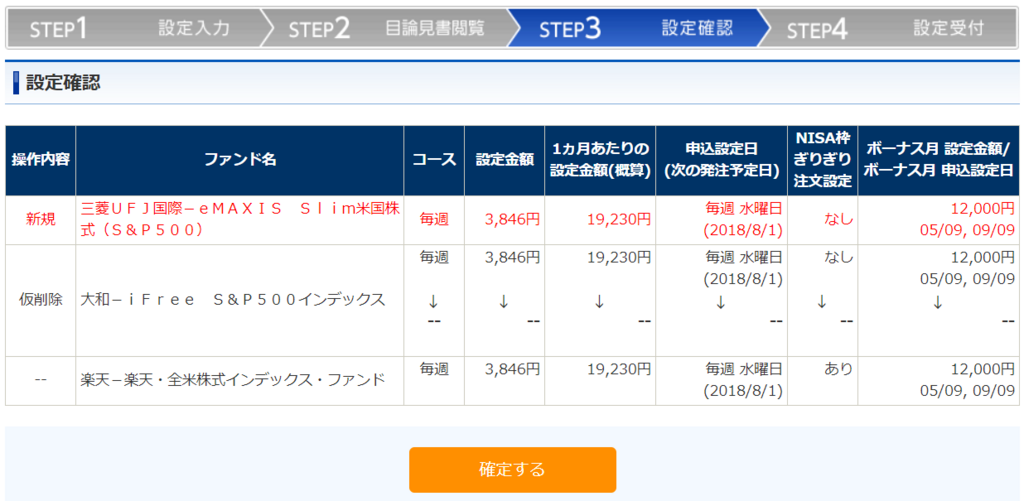Select STEP4 設定受付 step
This screenshot has width=1024, height=501.
click(887, 29)
